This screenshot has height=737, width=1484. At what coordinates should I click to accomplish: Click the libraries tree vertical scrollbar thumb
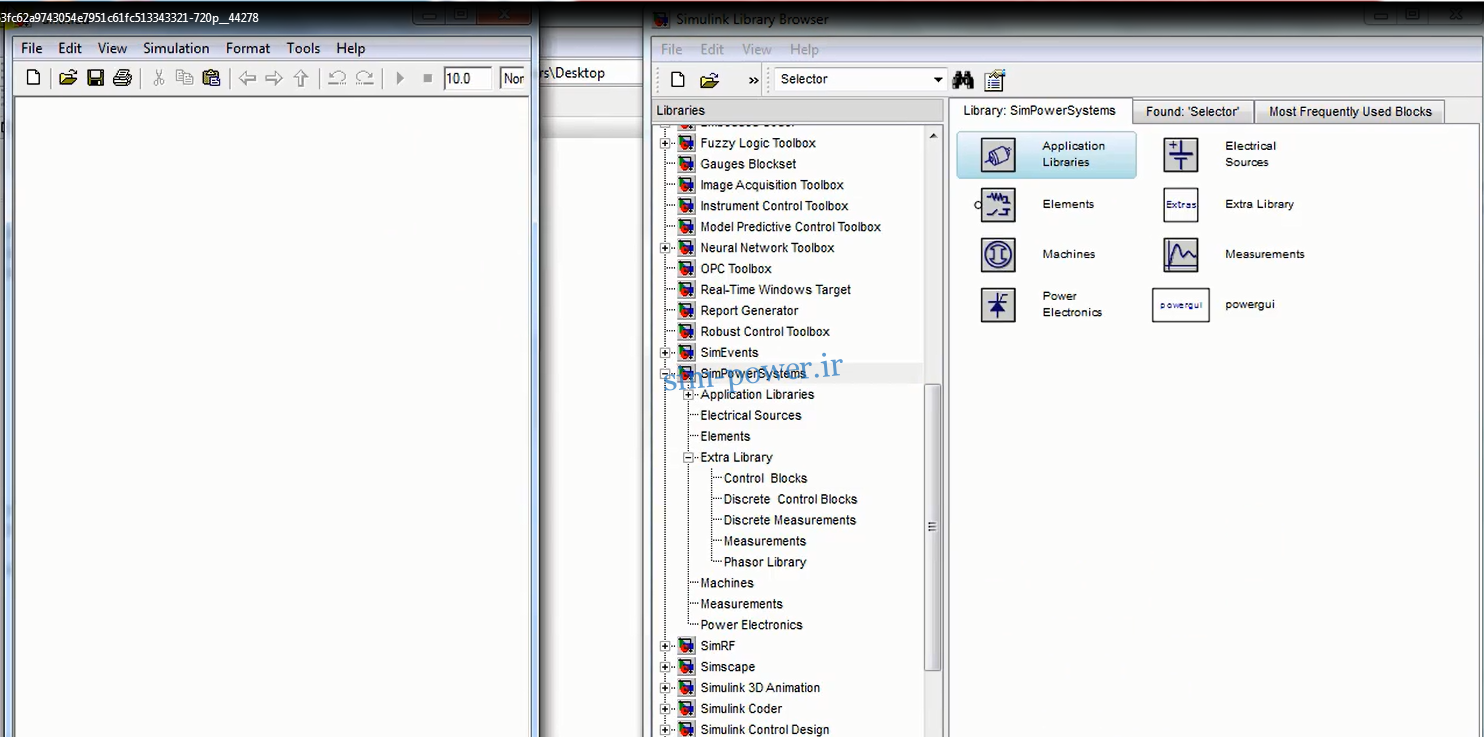[933, 527]
